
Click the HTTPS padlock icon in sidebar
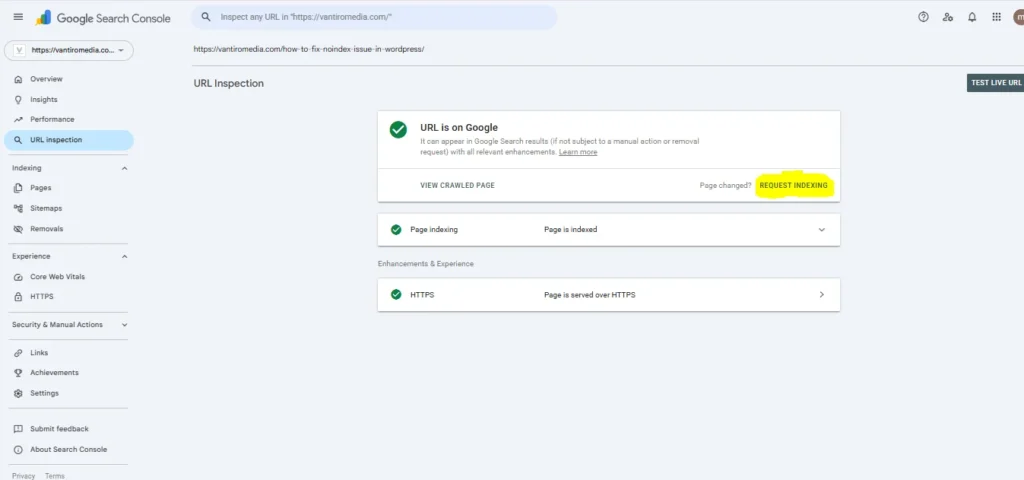(x=18, y=296)
